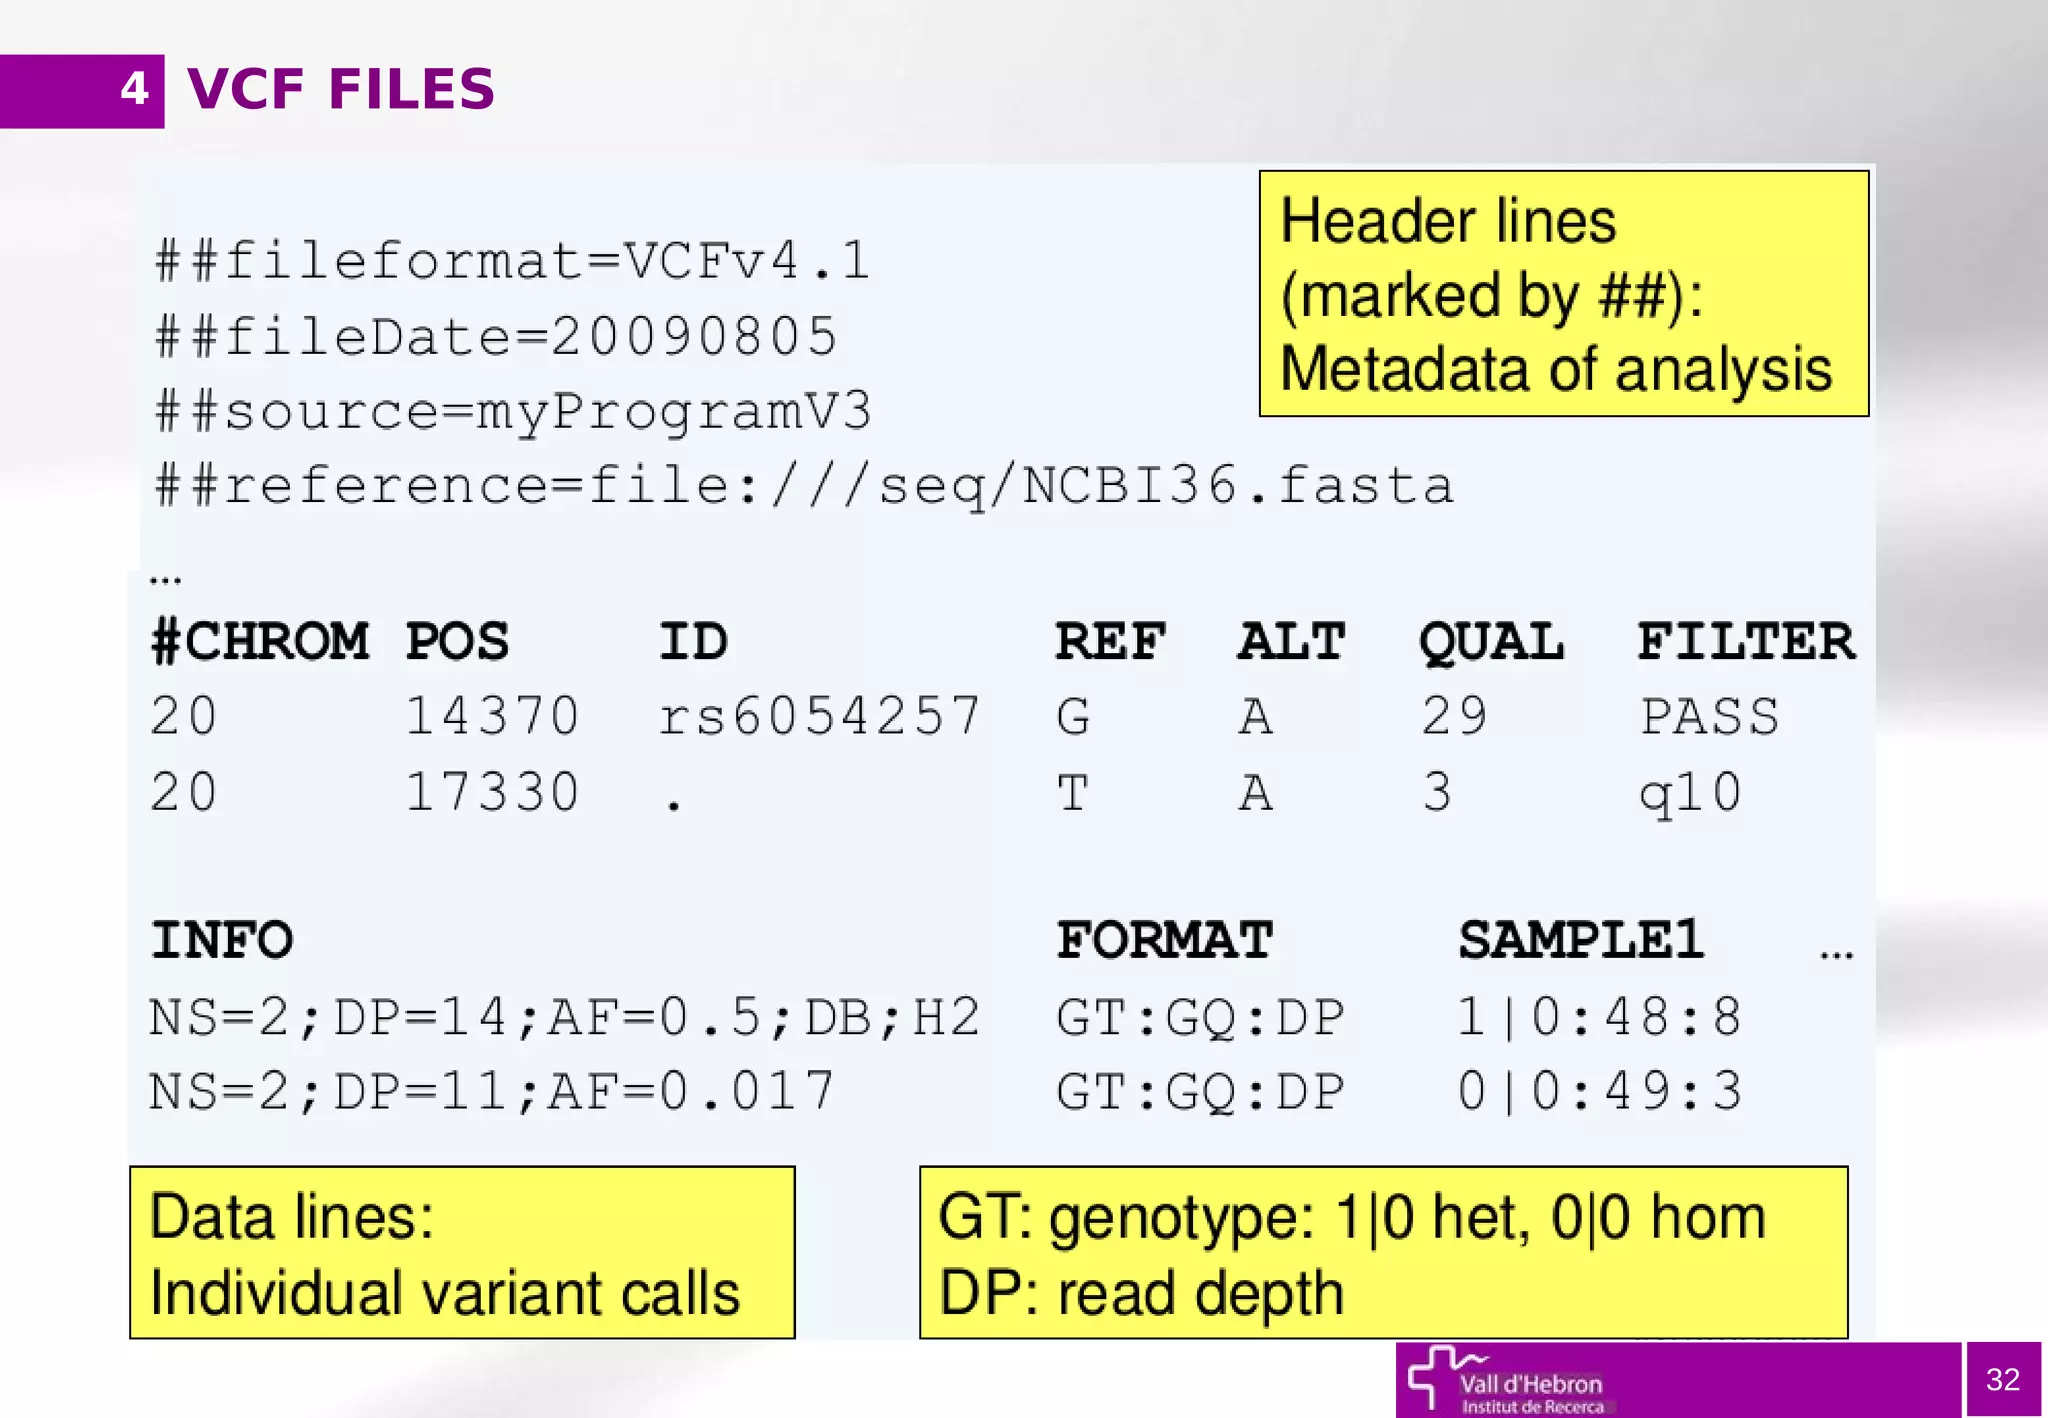Select the ##fileDate=20090805 line
Viewport: 2048px width, 1418px height.
pyautogui.click(x=495, y=336)
